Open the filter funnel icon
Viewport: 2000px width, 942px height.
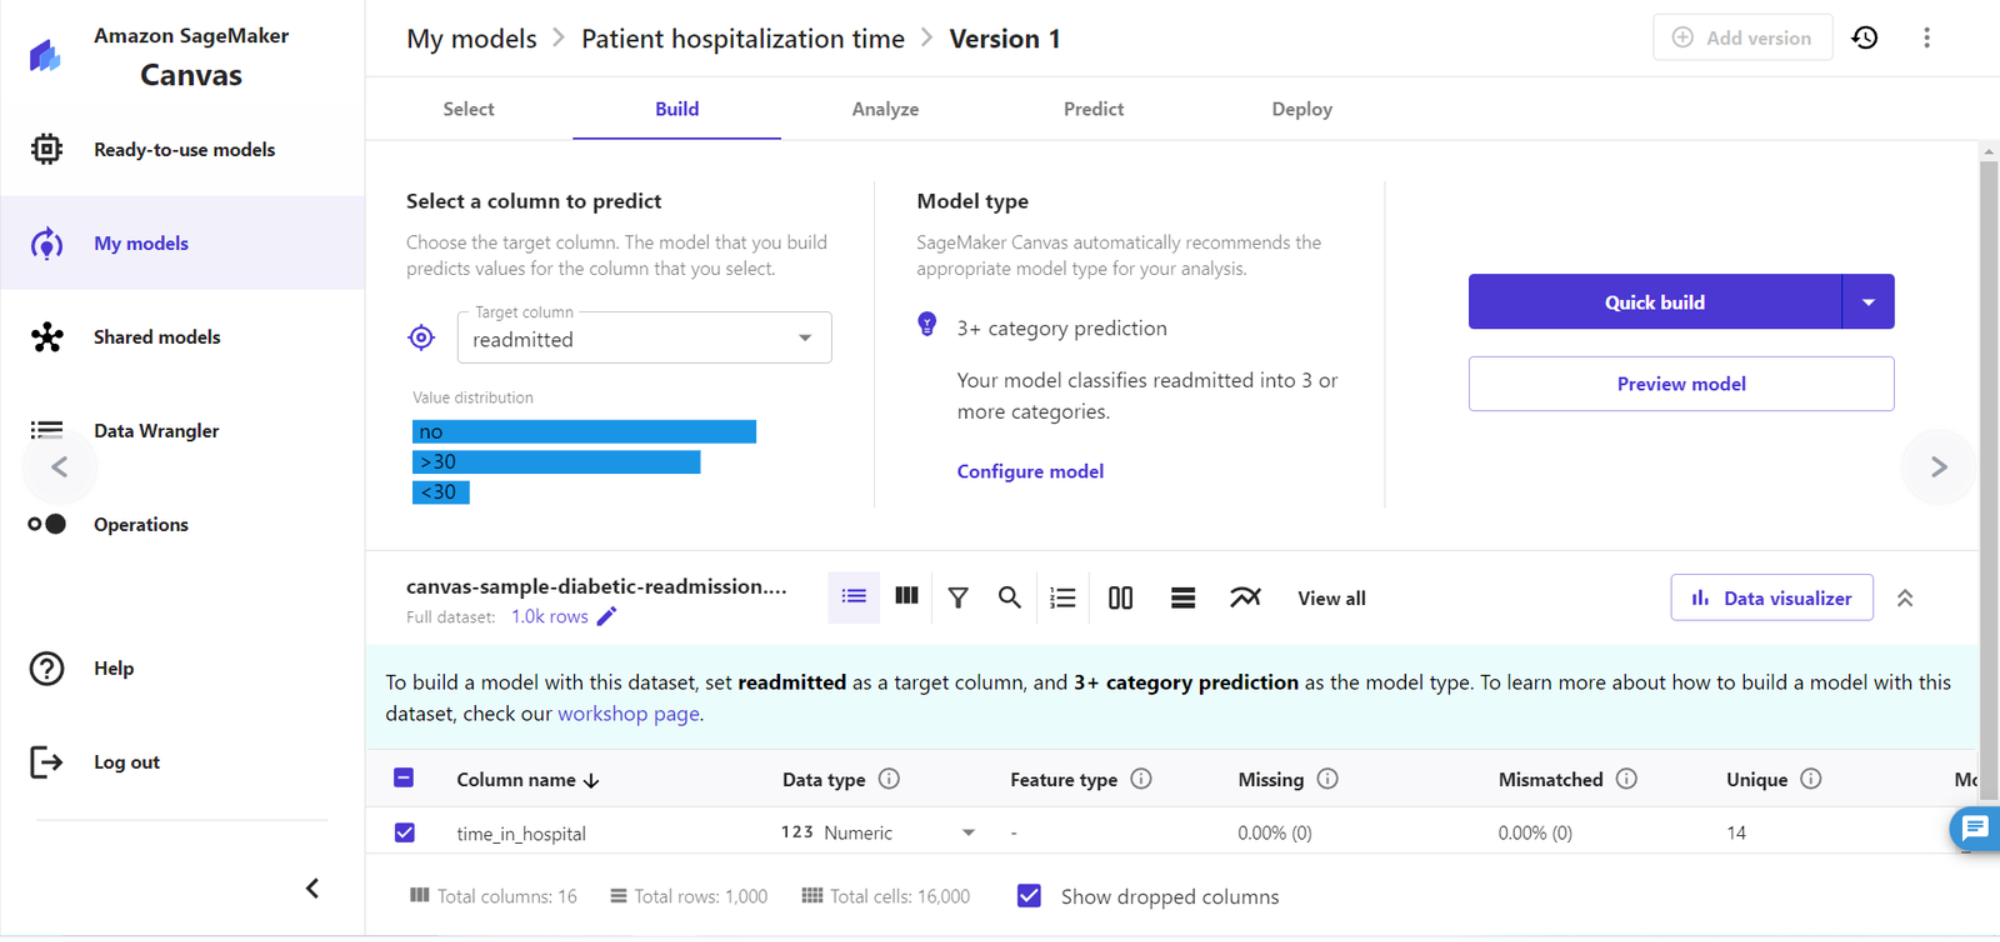click(958, 598)
